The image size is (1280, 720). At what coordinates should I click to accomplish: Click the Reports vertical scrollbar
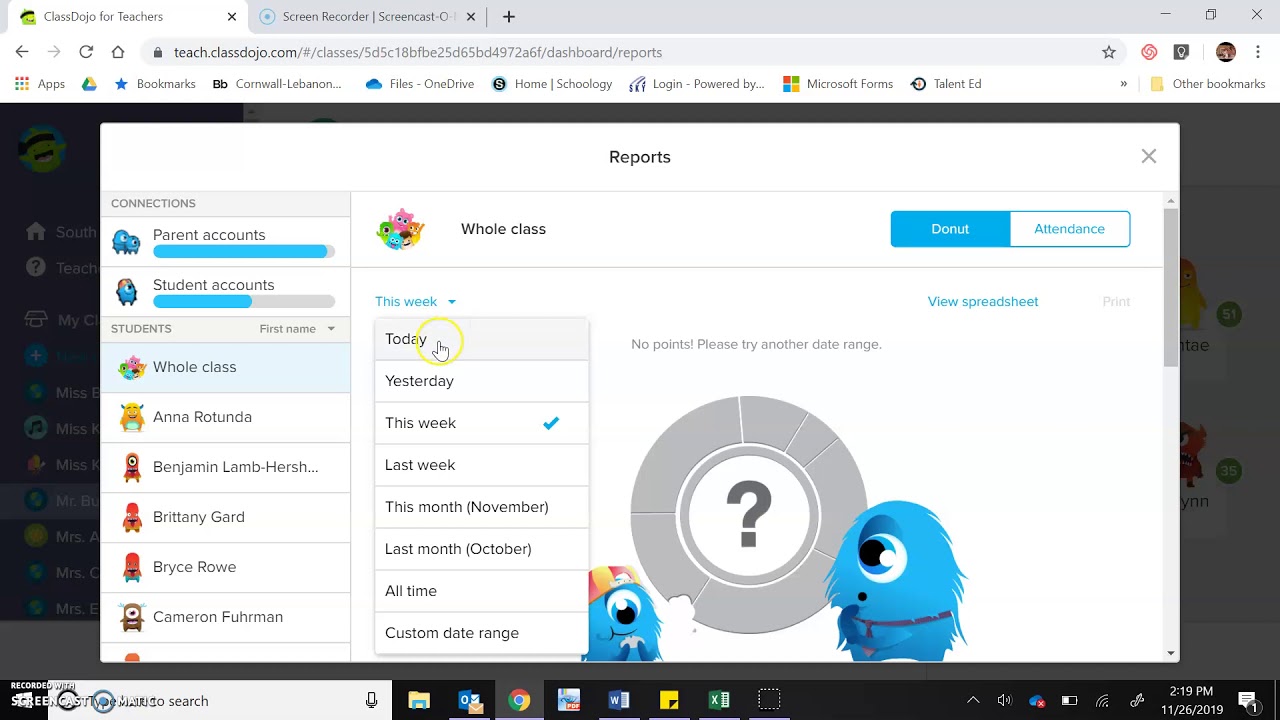click(x=1171, y=288)
